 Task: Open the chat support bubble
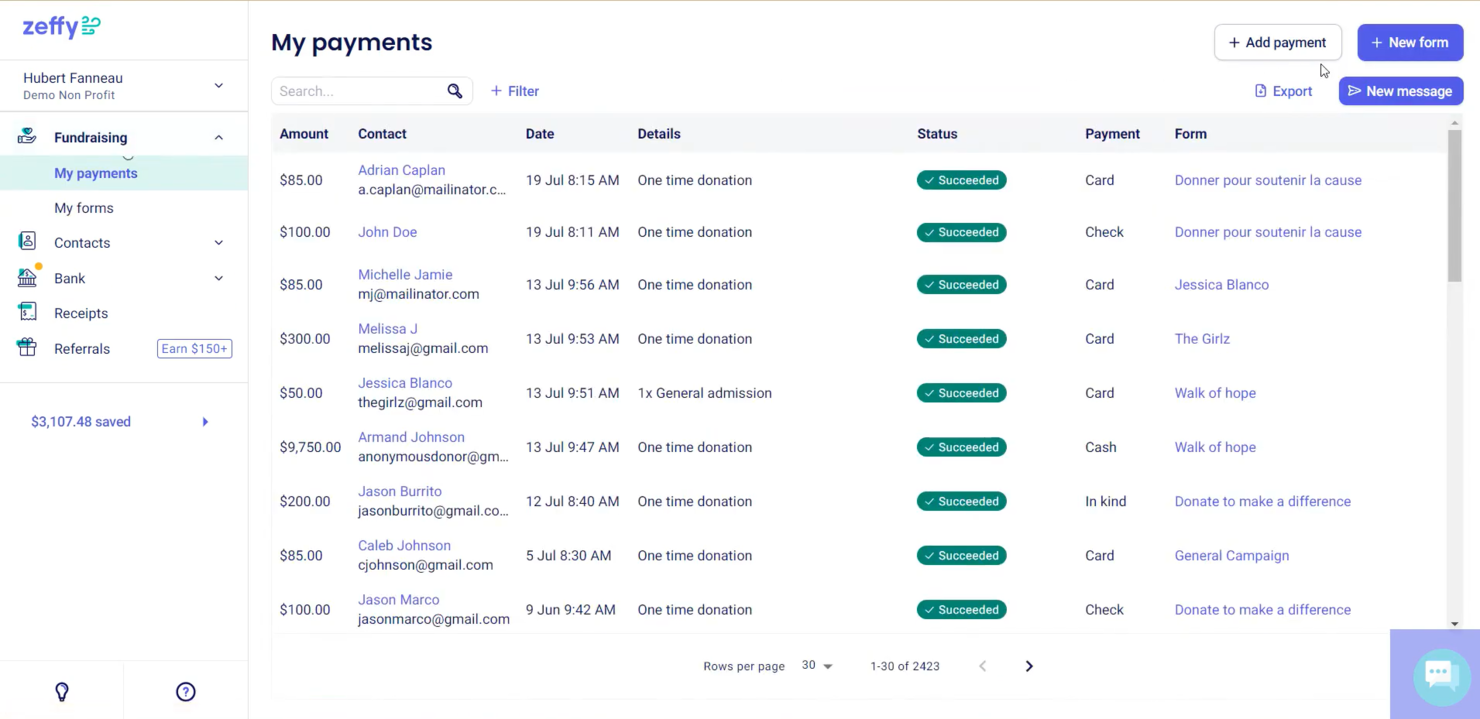1440,675
